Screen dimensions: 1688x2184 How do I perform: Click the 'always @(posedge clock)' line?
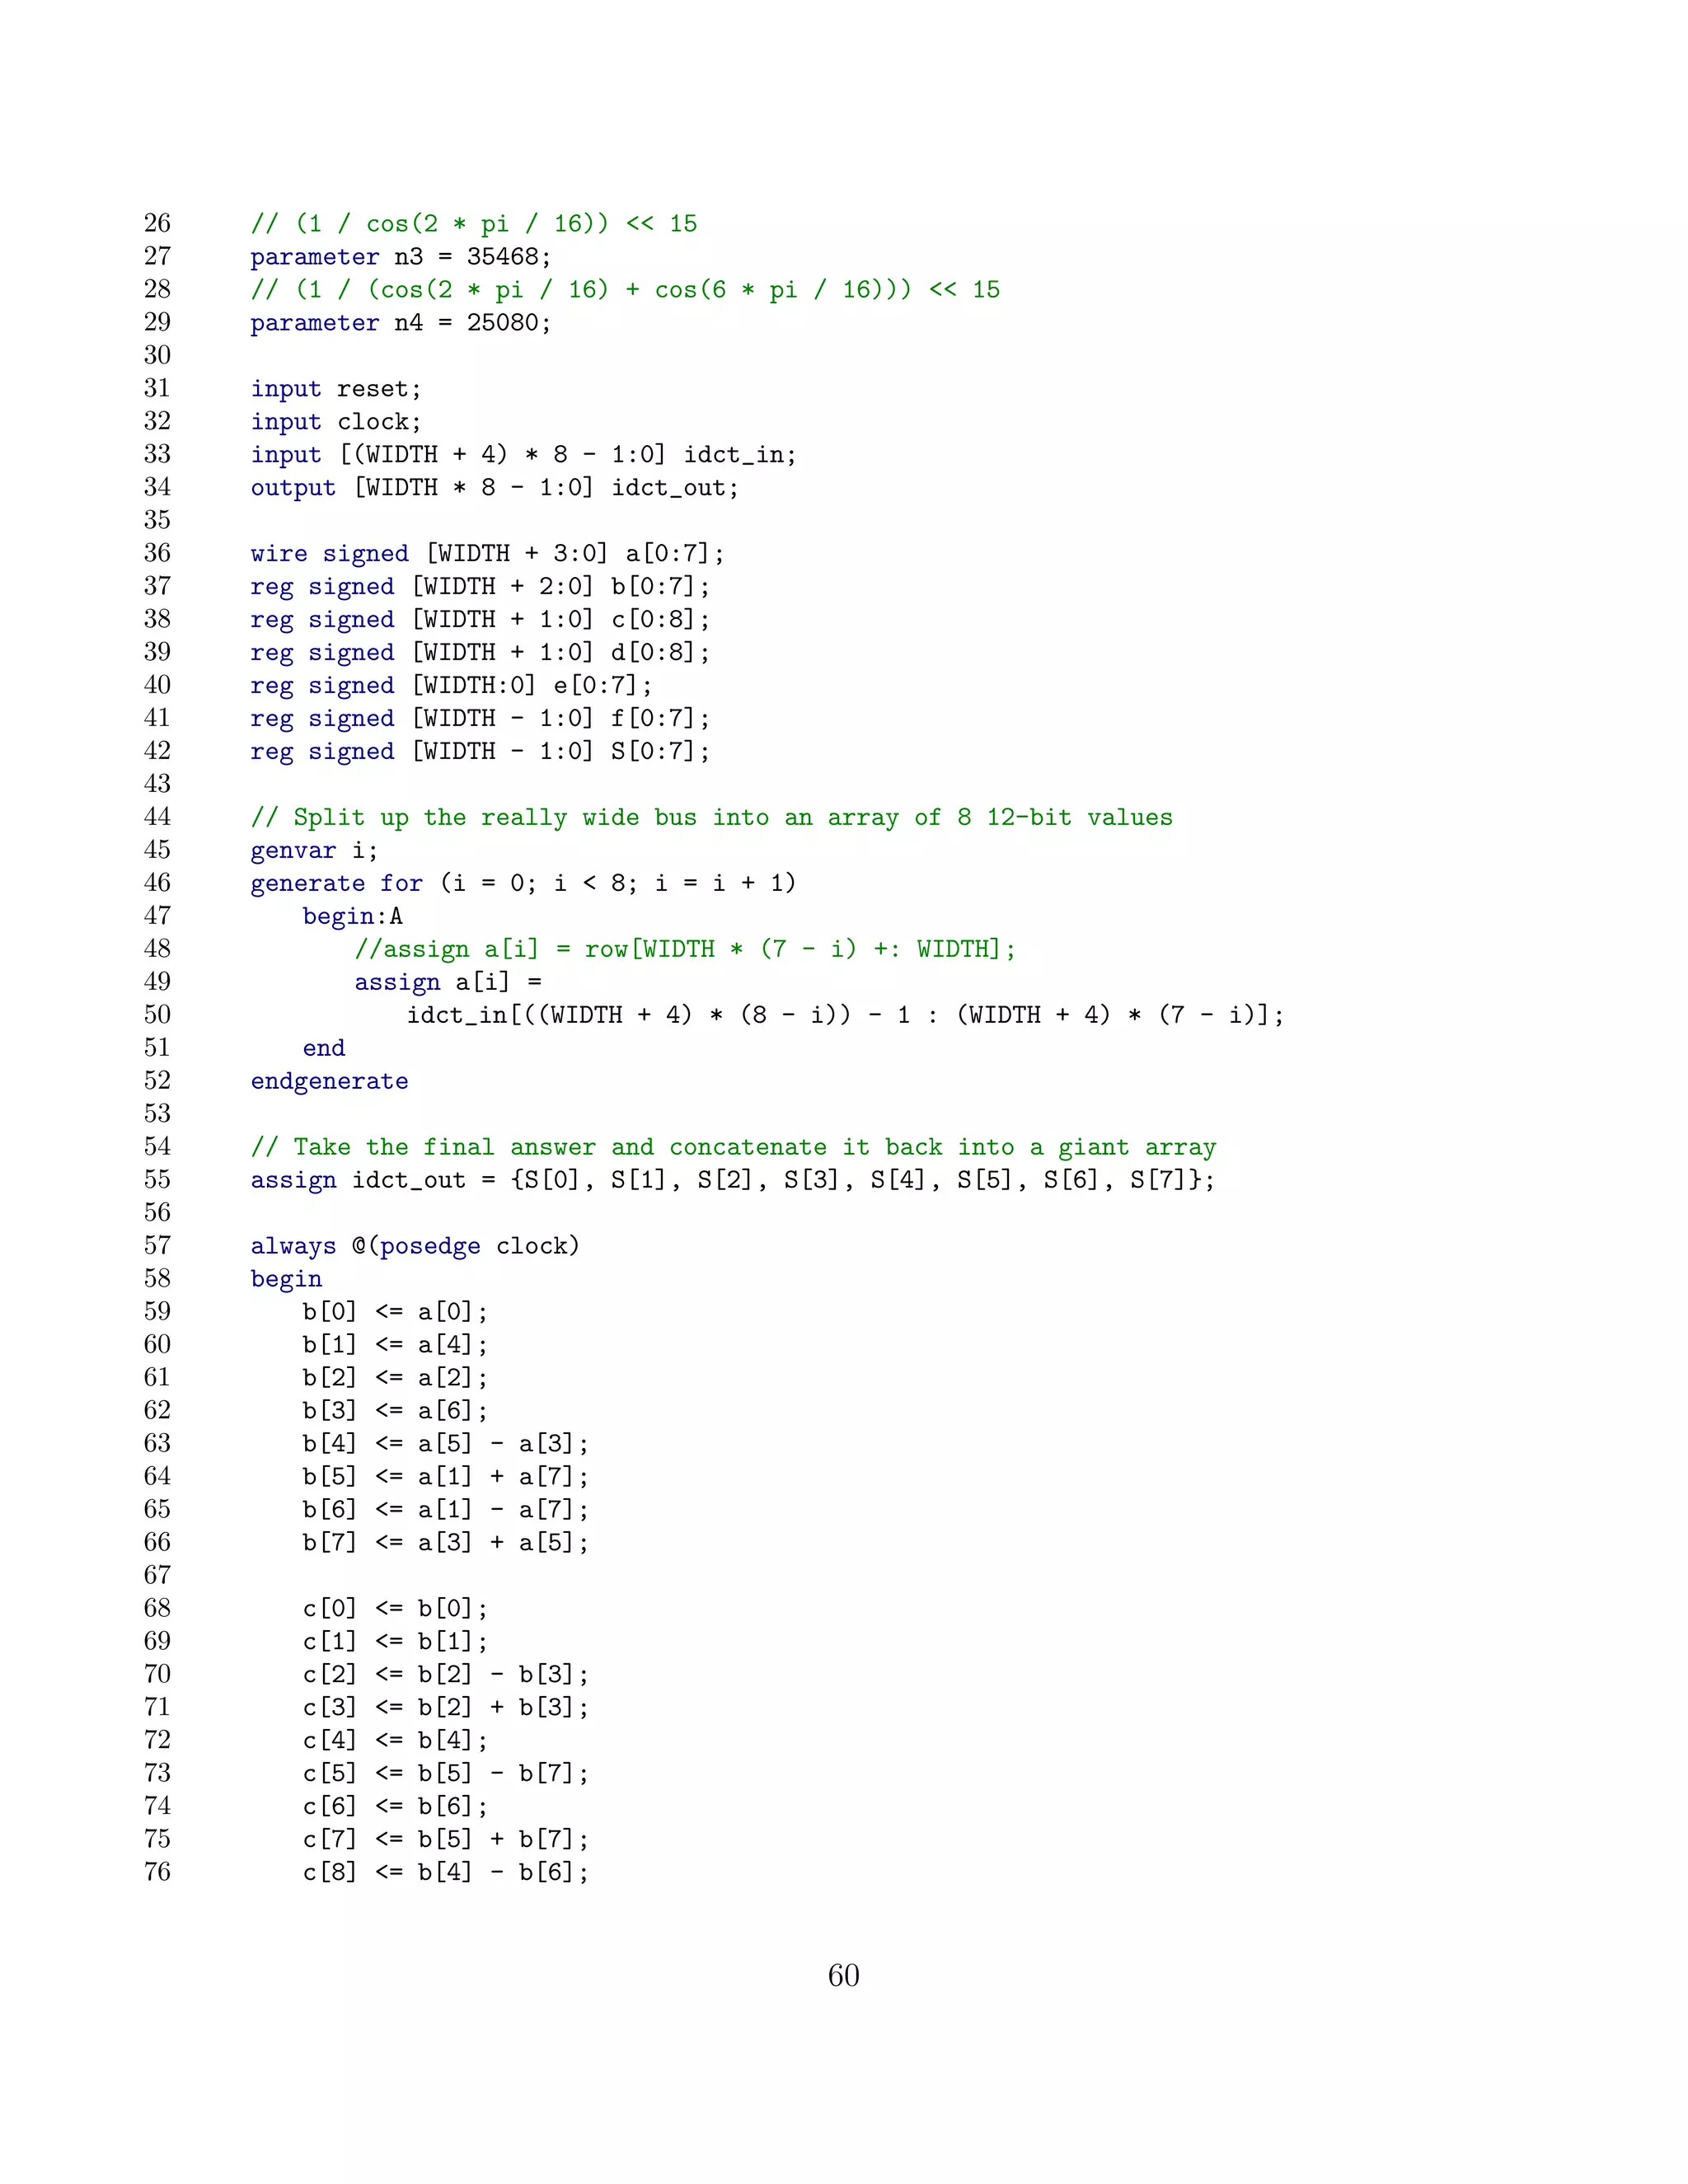(415, 1246)
